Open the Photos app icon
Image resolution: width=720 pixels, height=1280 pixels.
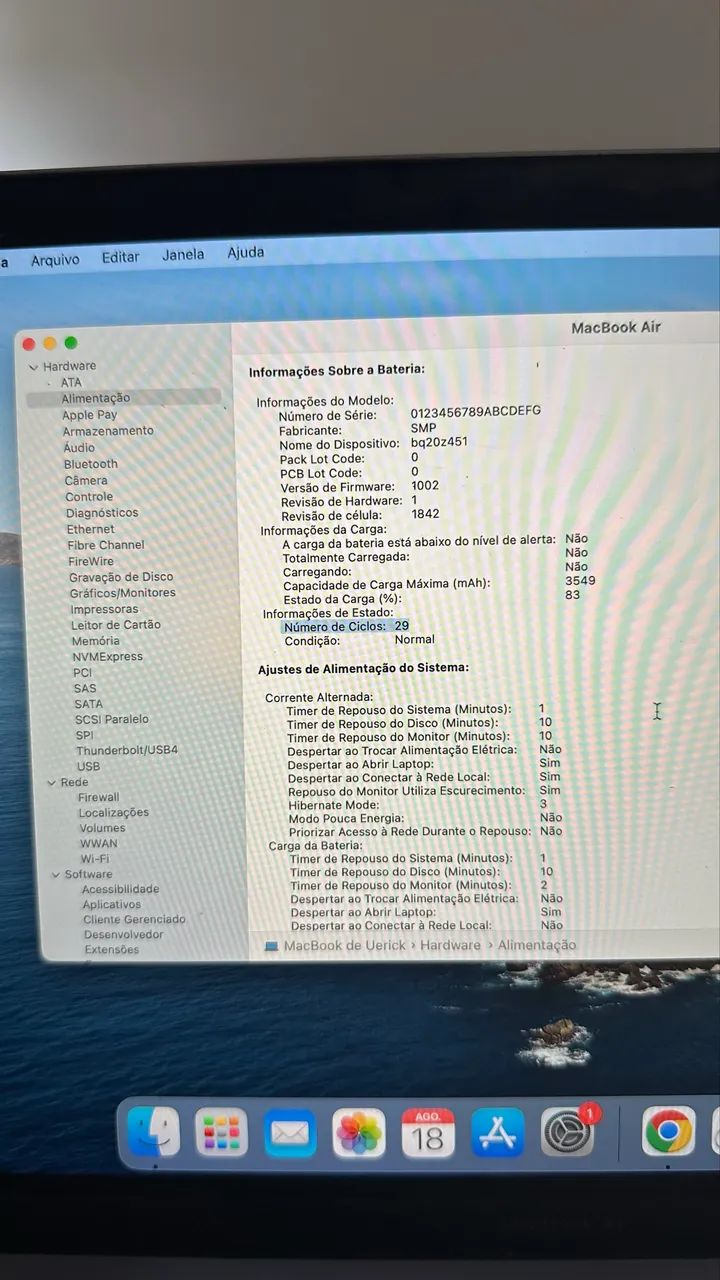[x=359, y=1134]
